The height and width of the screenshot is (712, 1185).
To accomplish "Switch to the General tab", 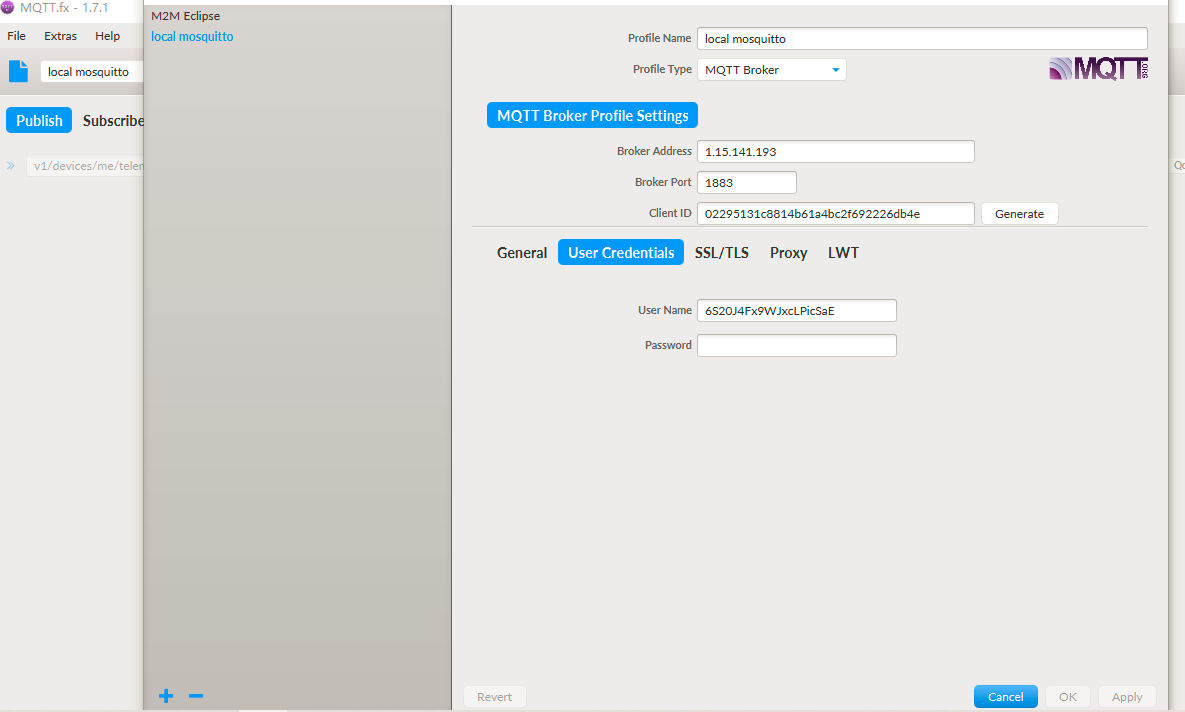I will (521, 252).
